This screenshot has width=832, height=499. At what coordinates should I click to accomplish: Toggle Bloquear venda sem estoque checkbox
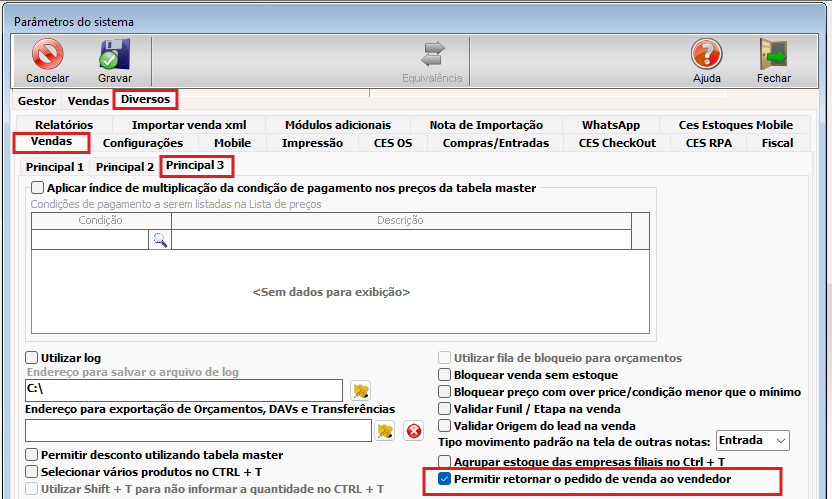tap(445, 375)
